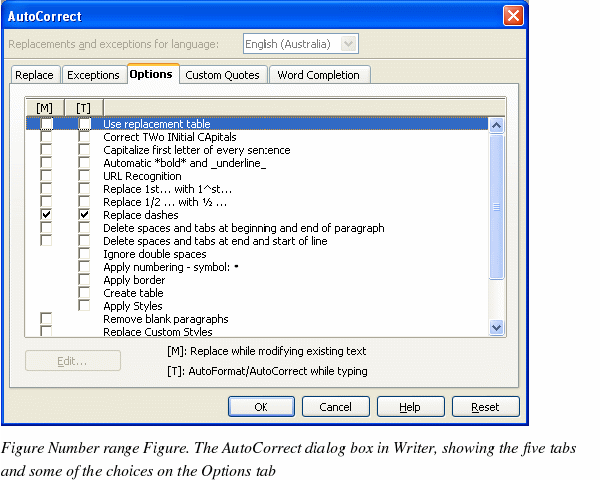This screenshot has width=601, height=481.
Task: Select the Word Completion tab
Action: pos(320,75)
